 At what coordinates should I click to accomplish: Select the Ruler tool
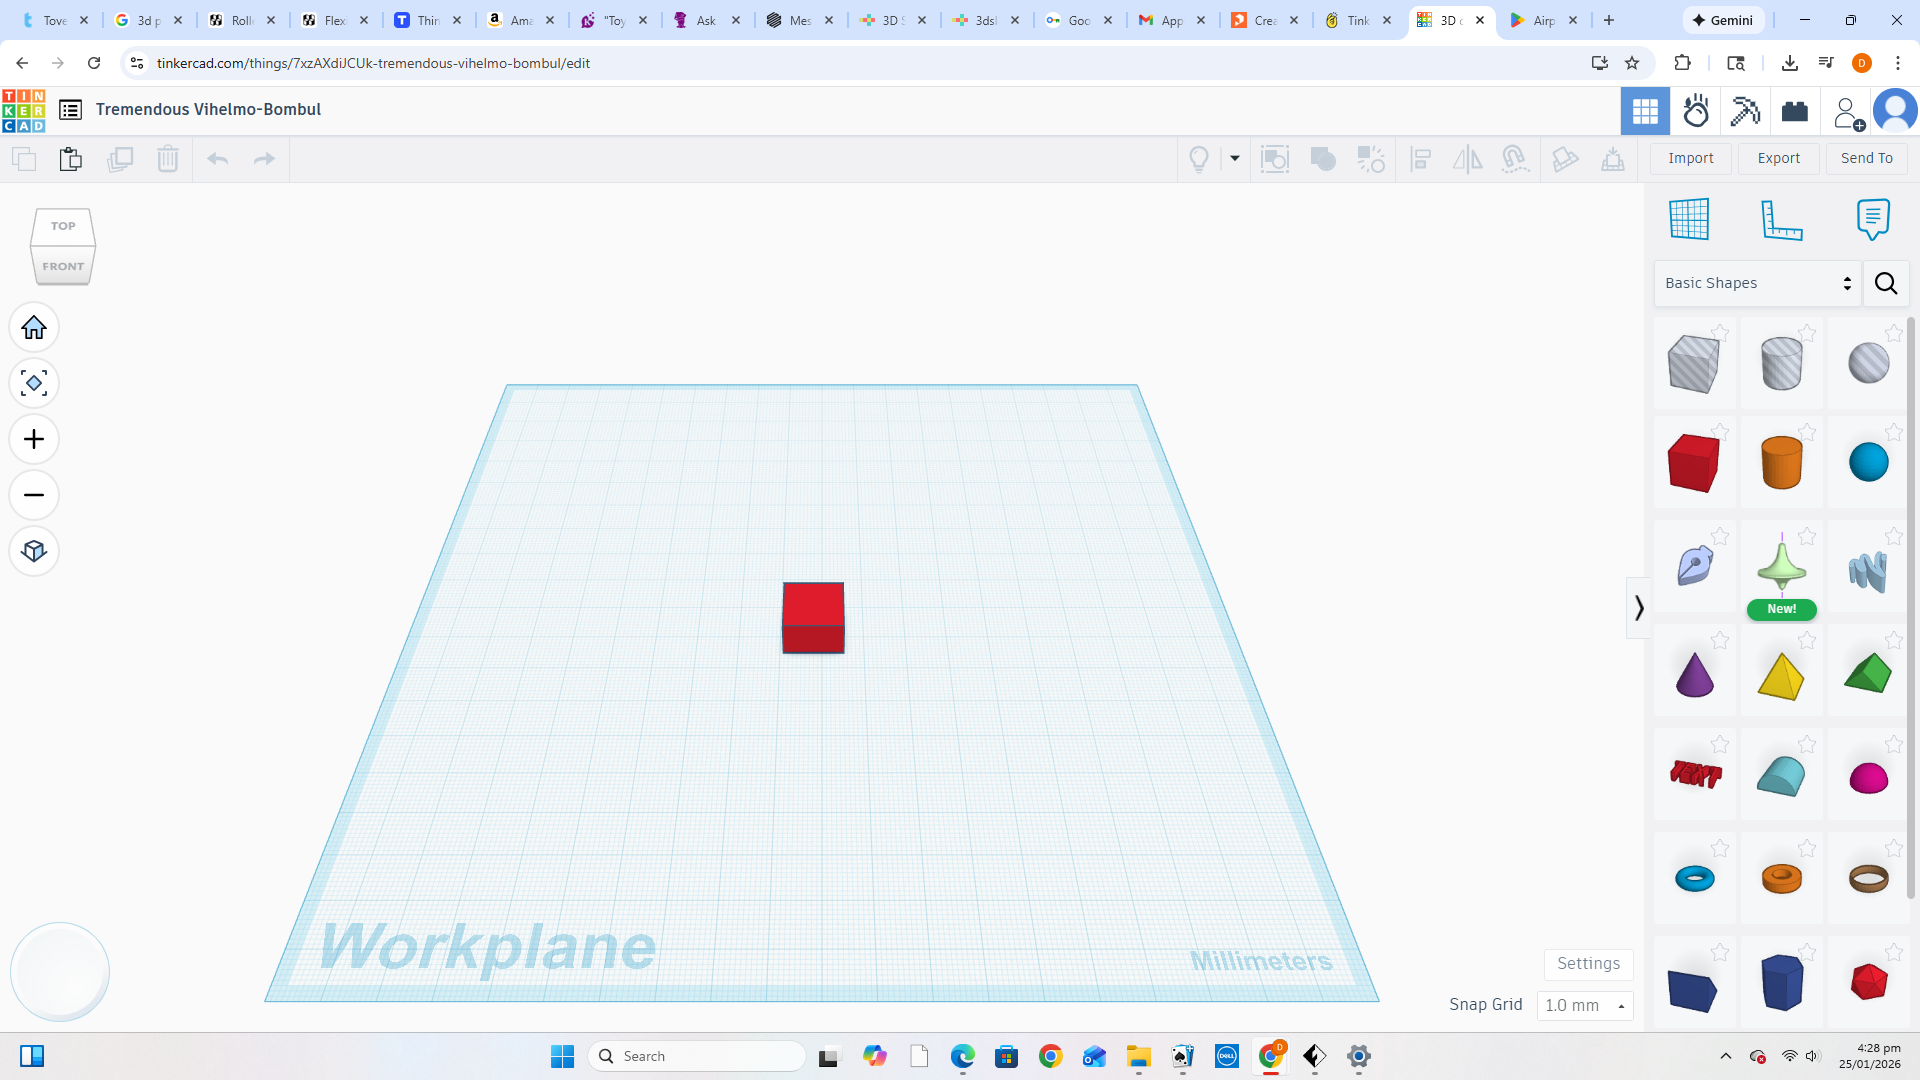click(x=1781, y=219)
